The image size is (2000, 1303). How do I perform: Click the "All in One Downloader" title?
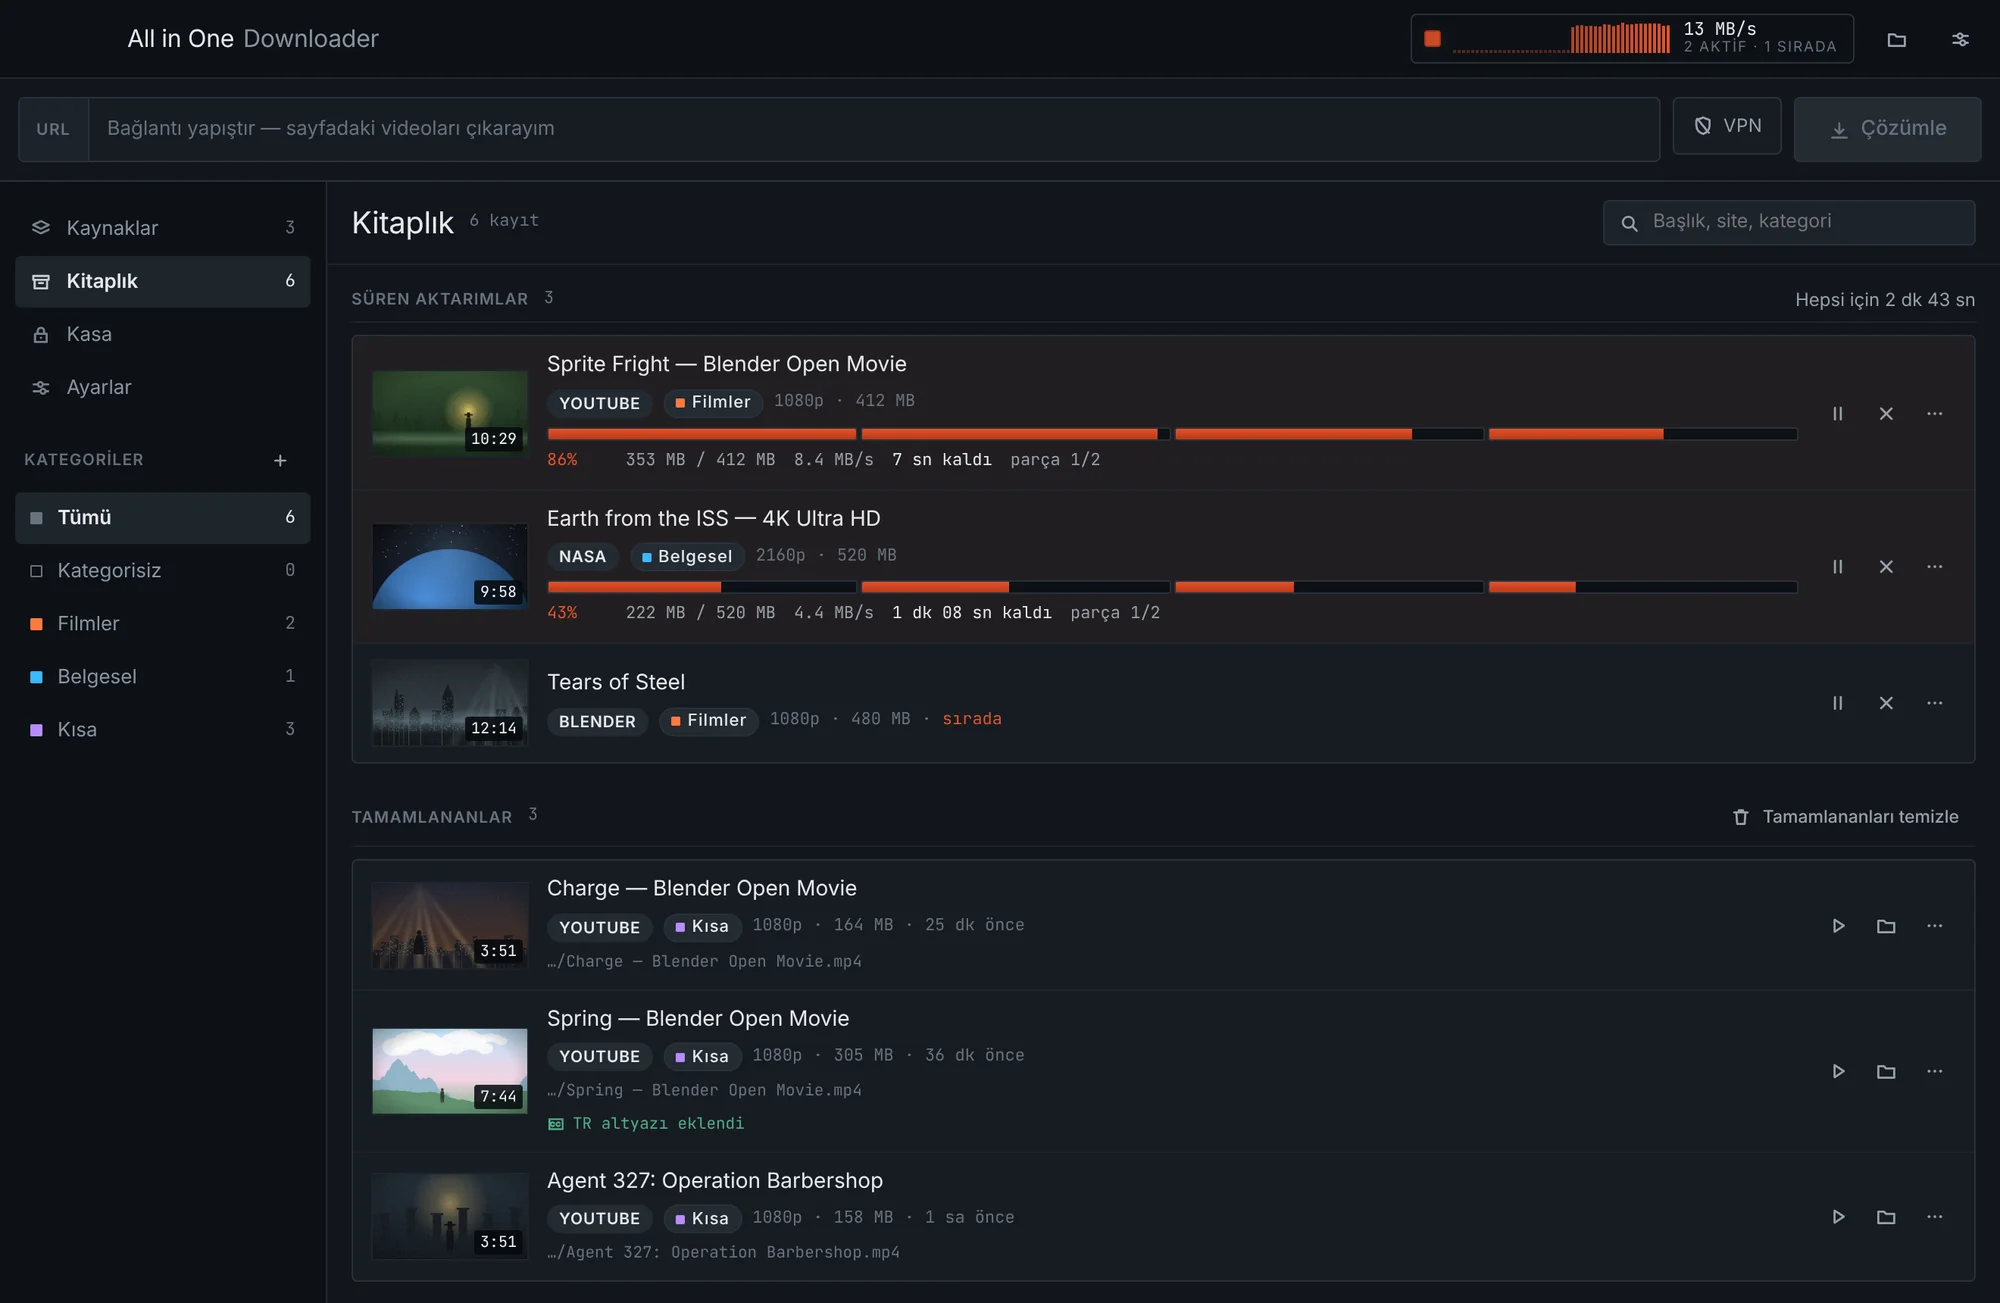[253, 39]
